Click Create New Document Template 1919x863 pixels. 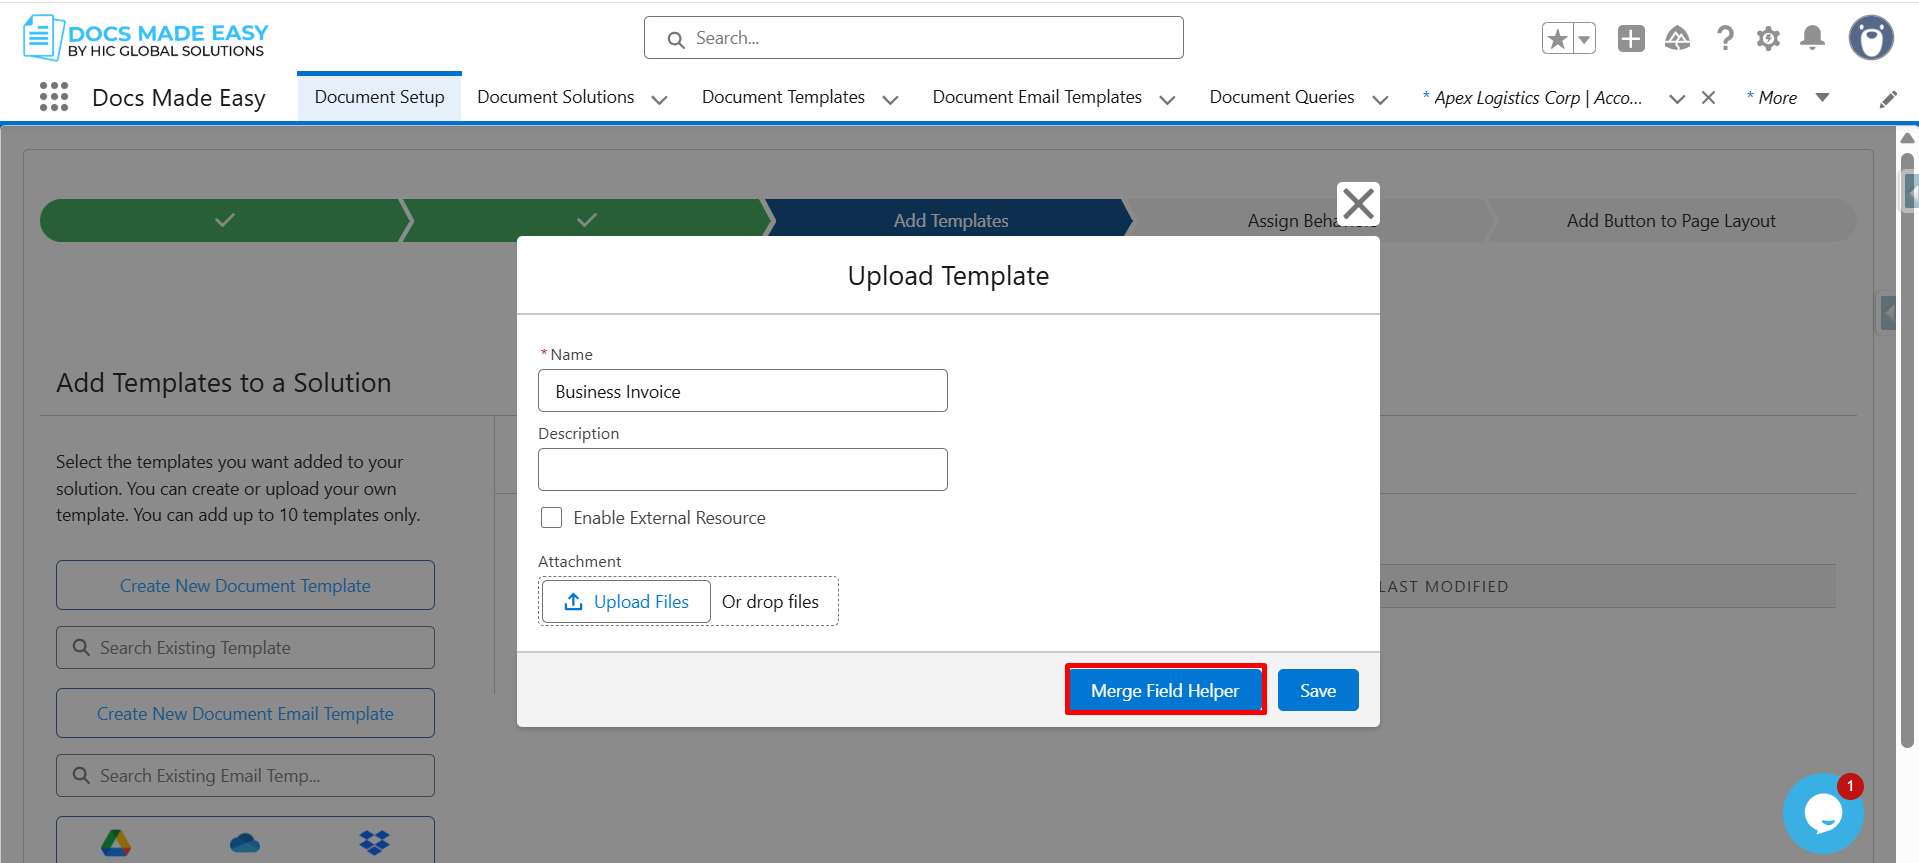click(x=245, y=585)
